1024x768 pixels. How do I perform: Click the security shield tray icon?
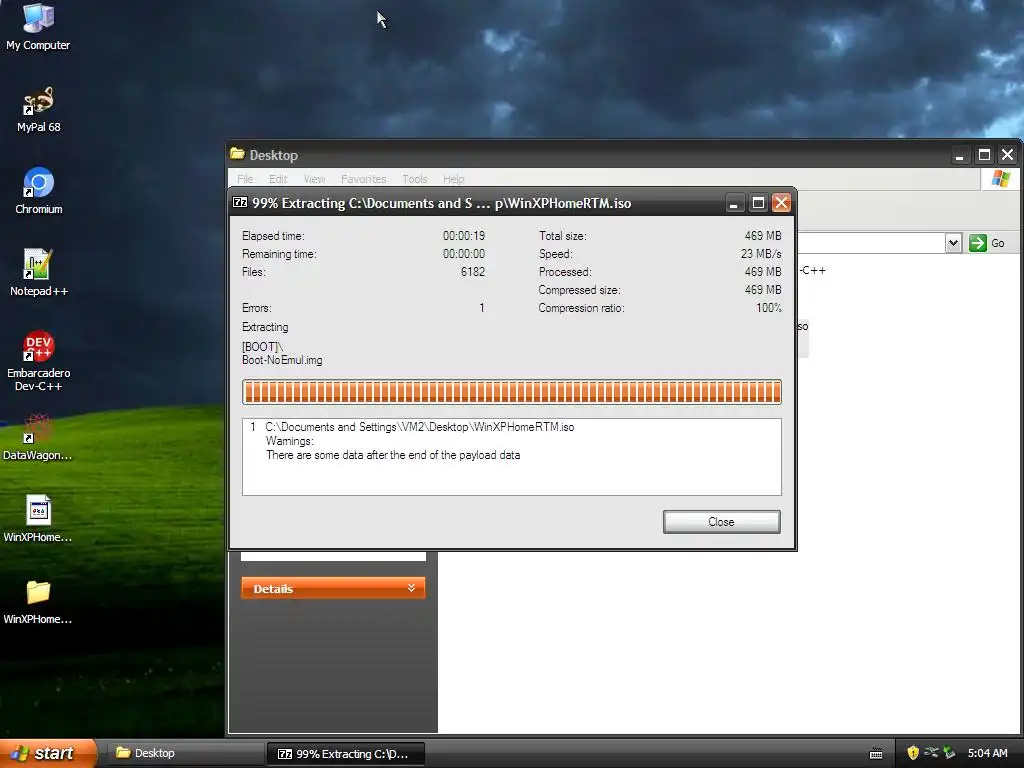tap(913, 753)
